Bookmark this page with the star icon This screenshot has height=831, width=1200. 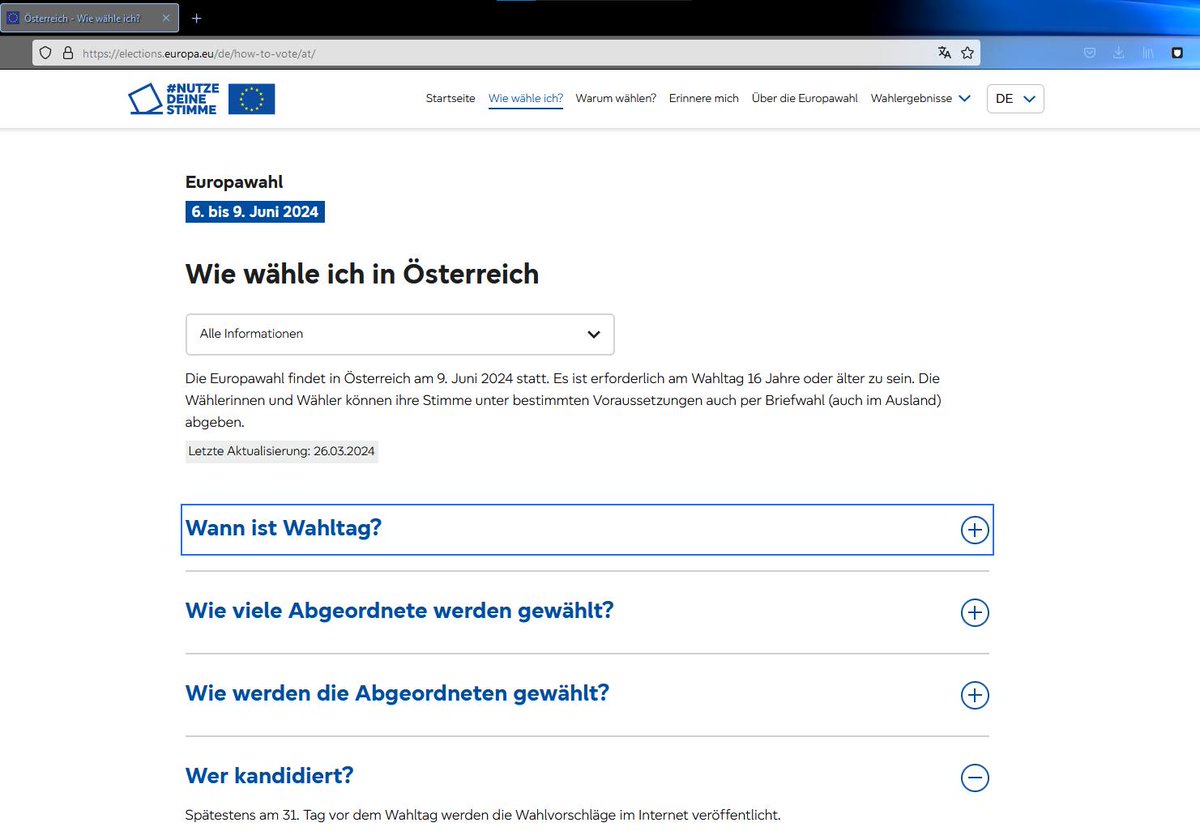(967, 53)
